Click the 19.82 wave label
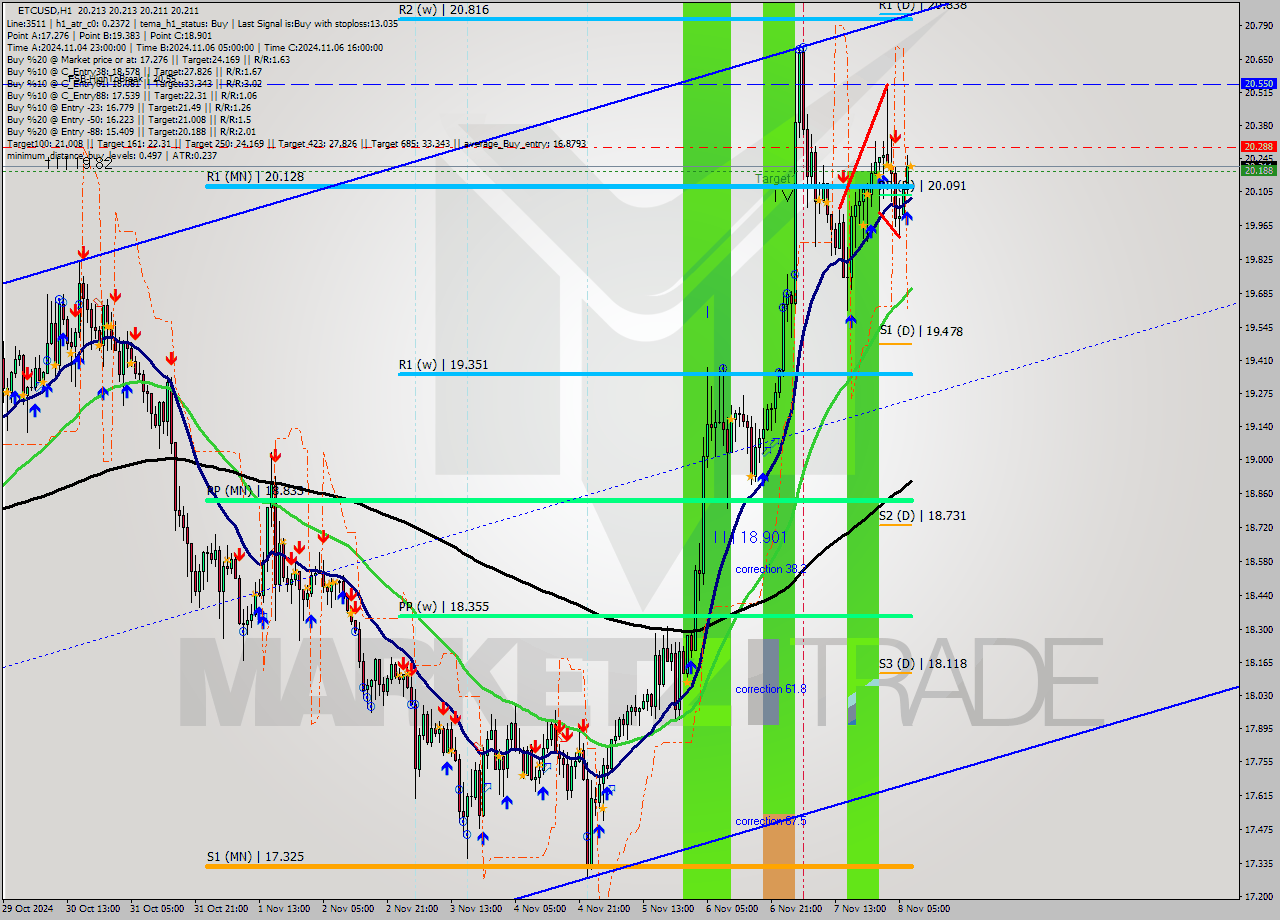 (80, 163)
